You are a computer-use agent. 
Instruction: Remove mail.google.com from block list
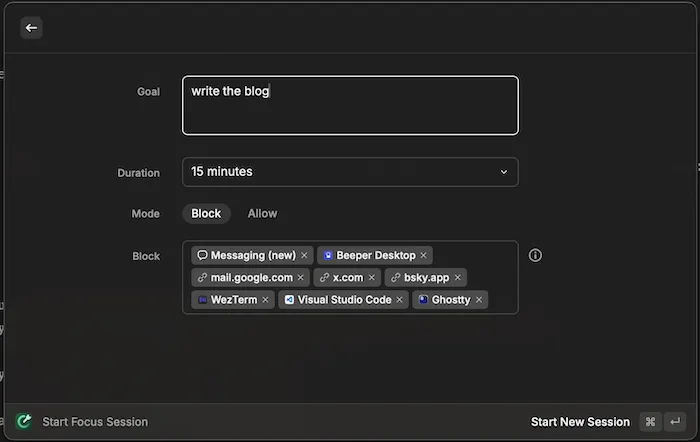301,277
